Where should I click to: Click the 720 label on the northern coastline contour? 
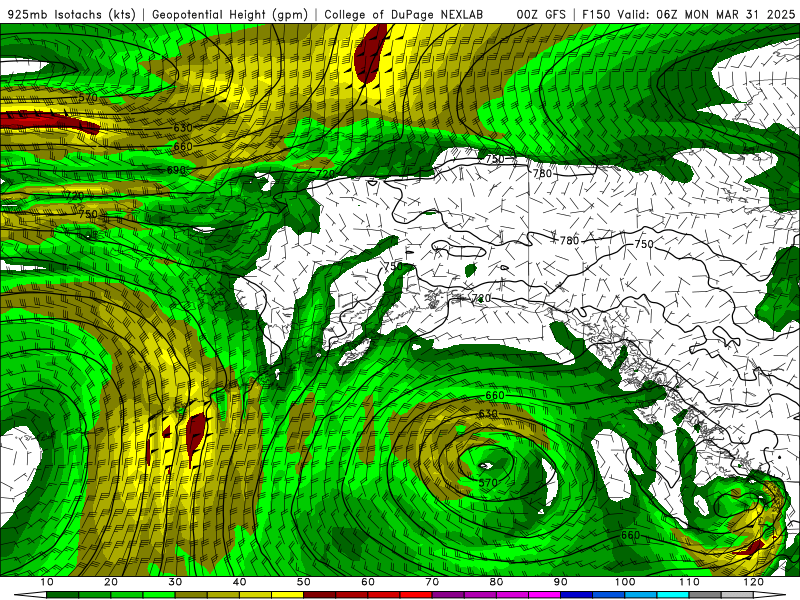click(x=326, y=174)
